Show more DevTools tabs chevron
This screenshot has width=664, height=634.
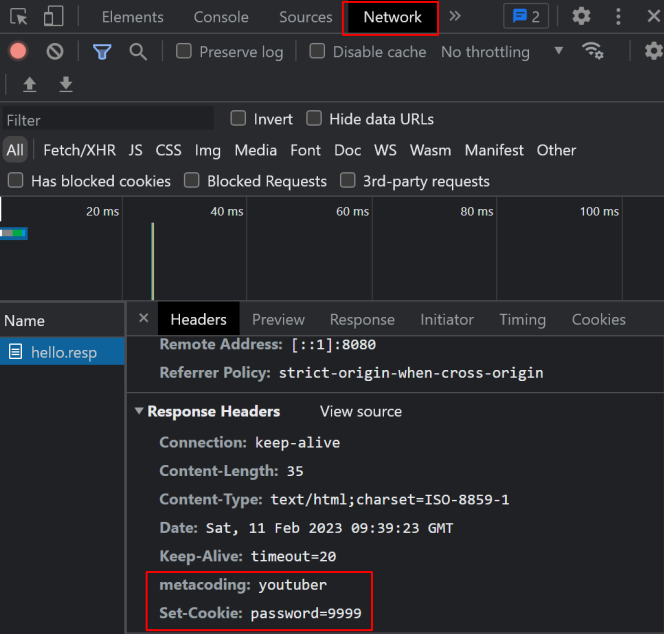click(x=455, y=17)
